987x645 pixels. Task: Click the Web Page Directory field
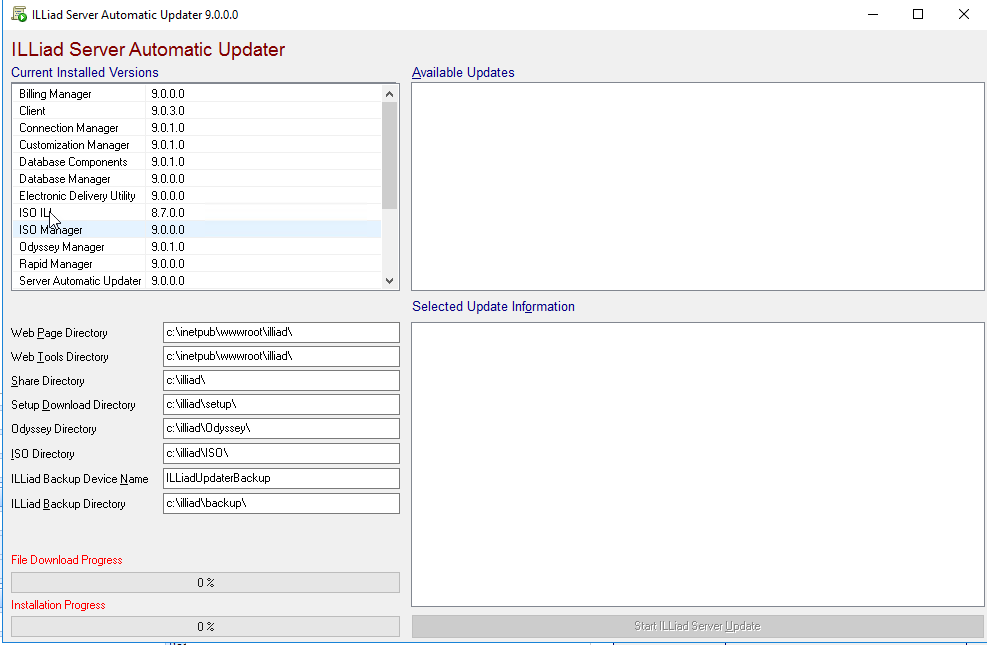pos(280,333)
